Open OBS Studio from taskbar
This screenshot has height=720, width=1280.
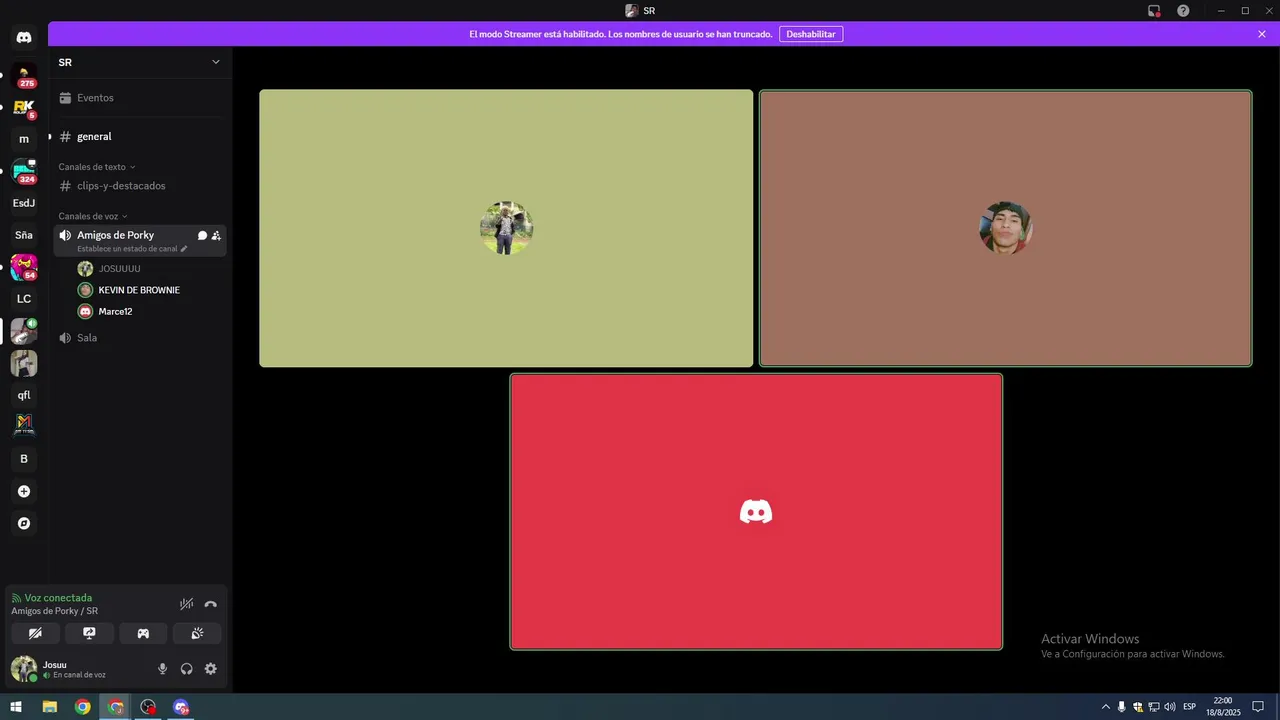(x=148, y=707)
